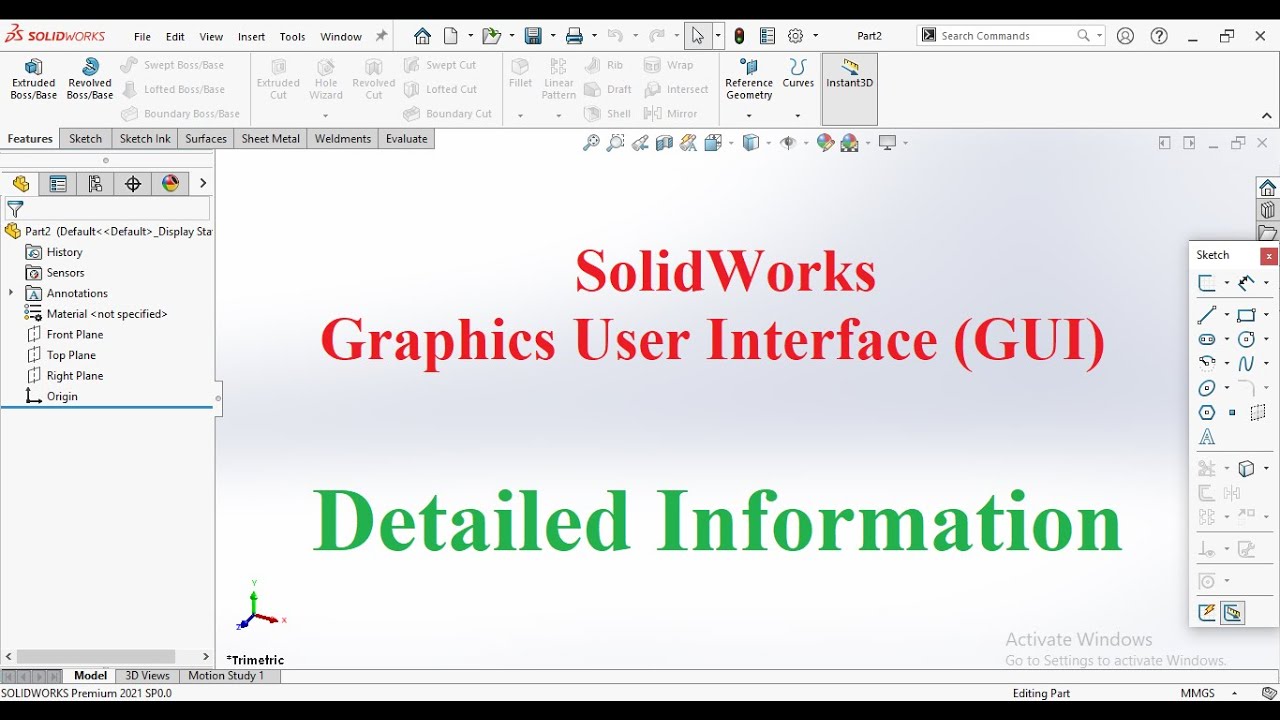Close the floating Sketch toolbar
This screenshot has width=1280, height=720.
point(1268,256)
